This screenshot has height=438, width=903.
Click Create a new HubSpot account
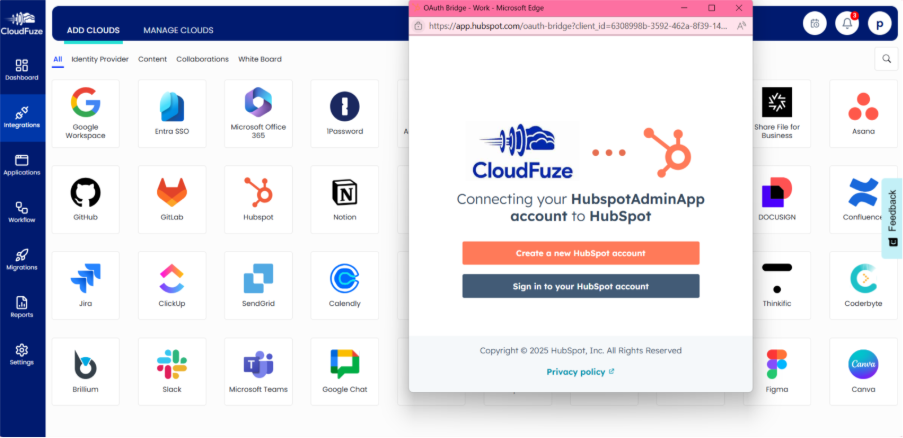point(580,253)
